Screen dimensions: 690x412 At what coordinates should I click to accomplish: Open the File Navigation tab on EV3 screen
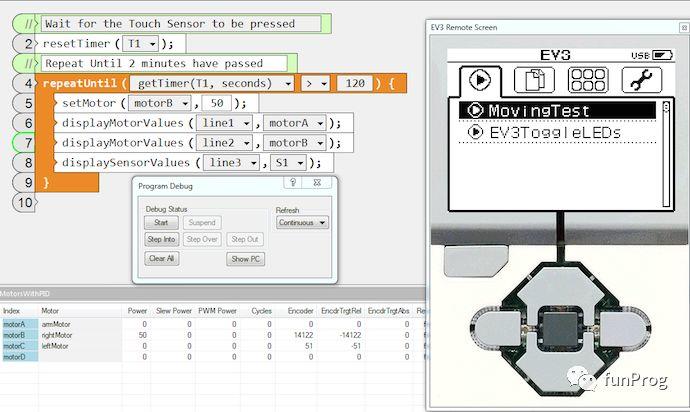click(x=534, y=81)
